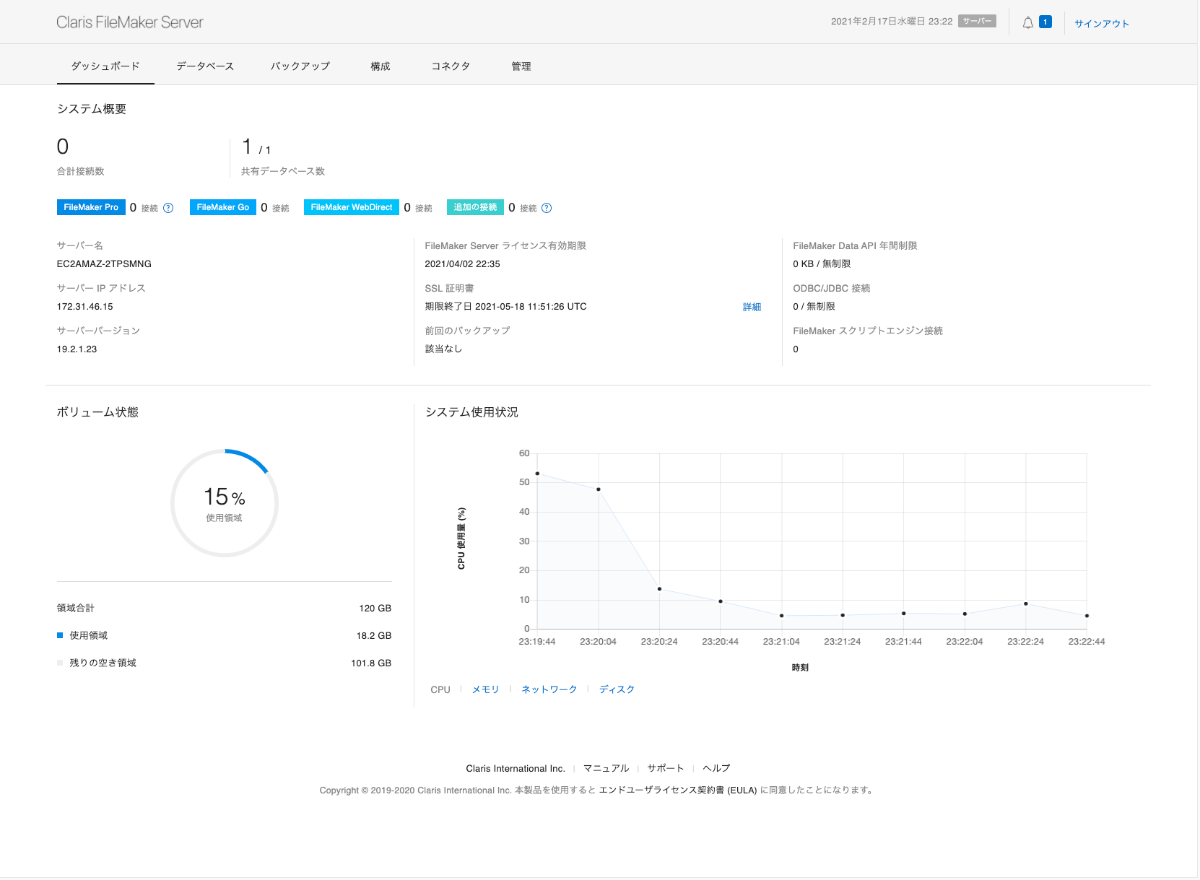Image resolution: width=1200 pixels, height=880 pixels.
Task: Show ネットワーク usage chart
Action: pyautogui.click(x=549, y=690)
